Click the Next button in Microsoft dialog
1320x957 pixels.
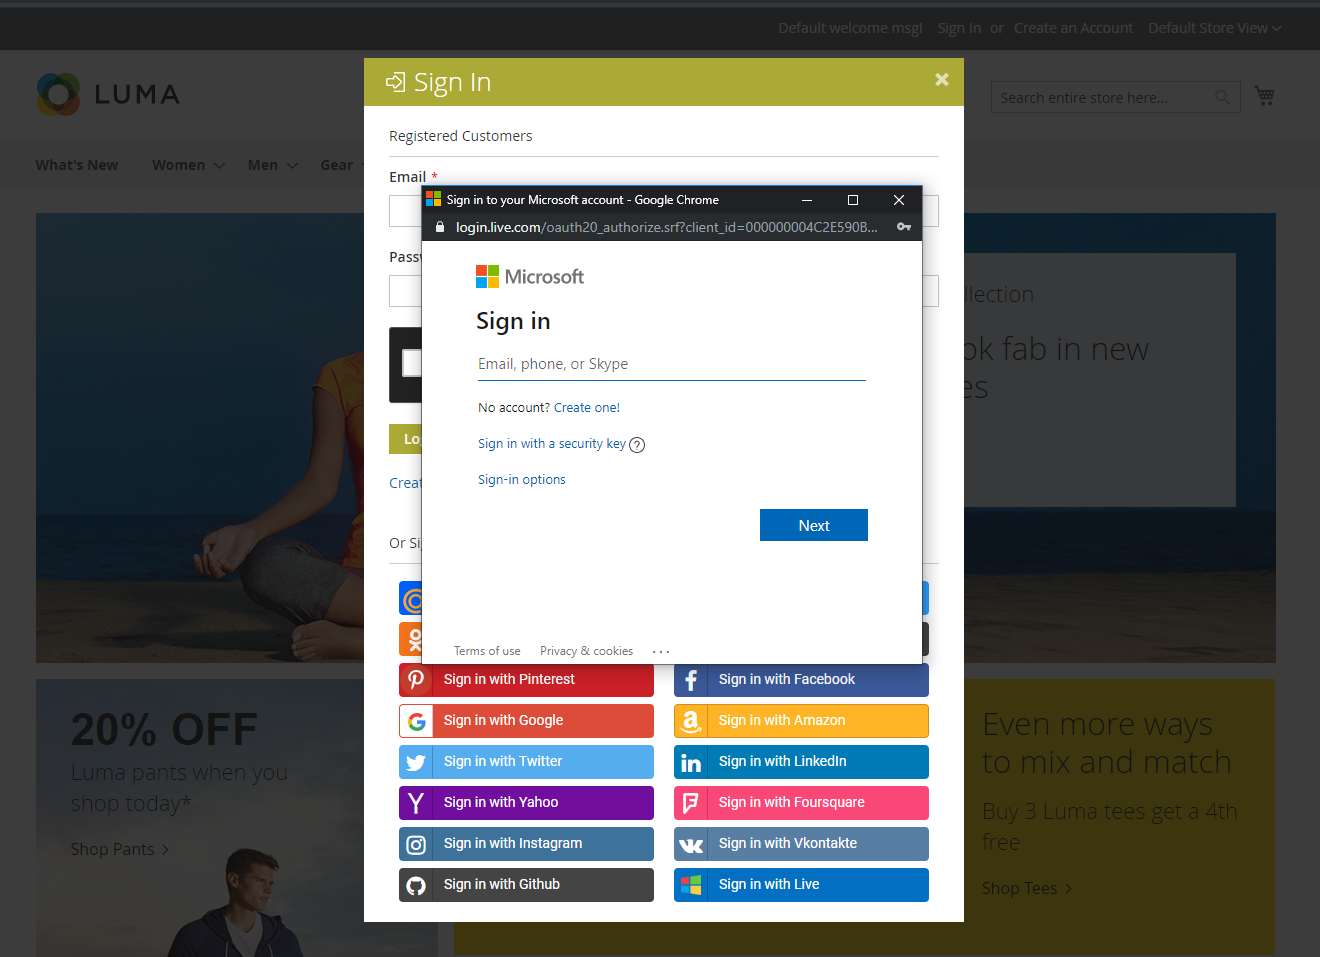(814, 525)
